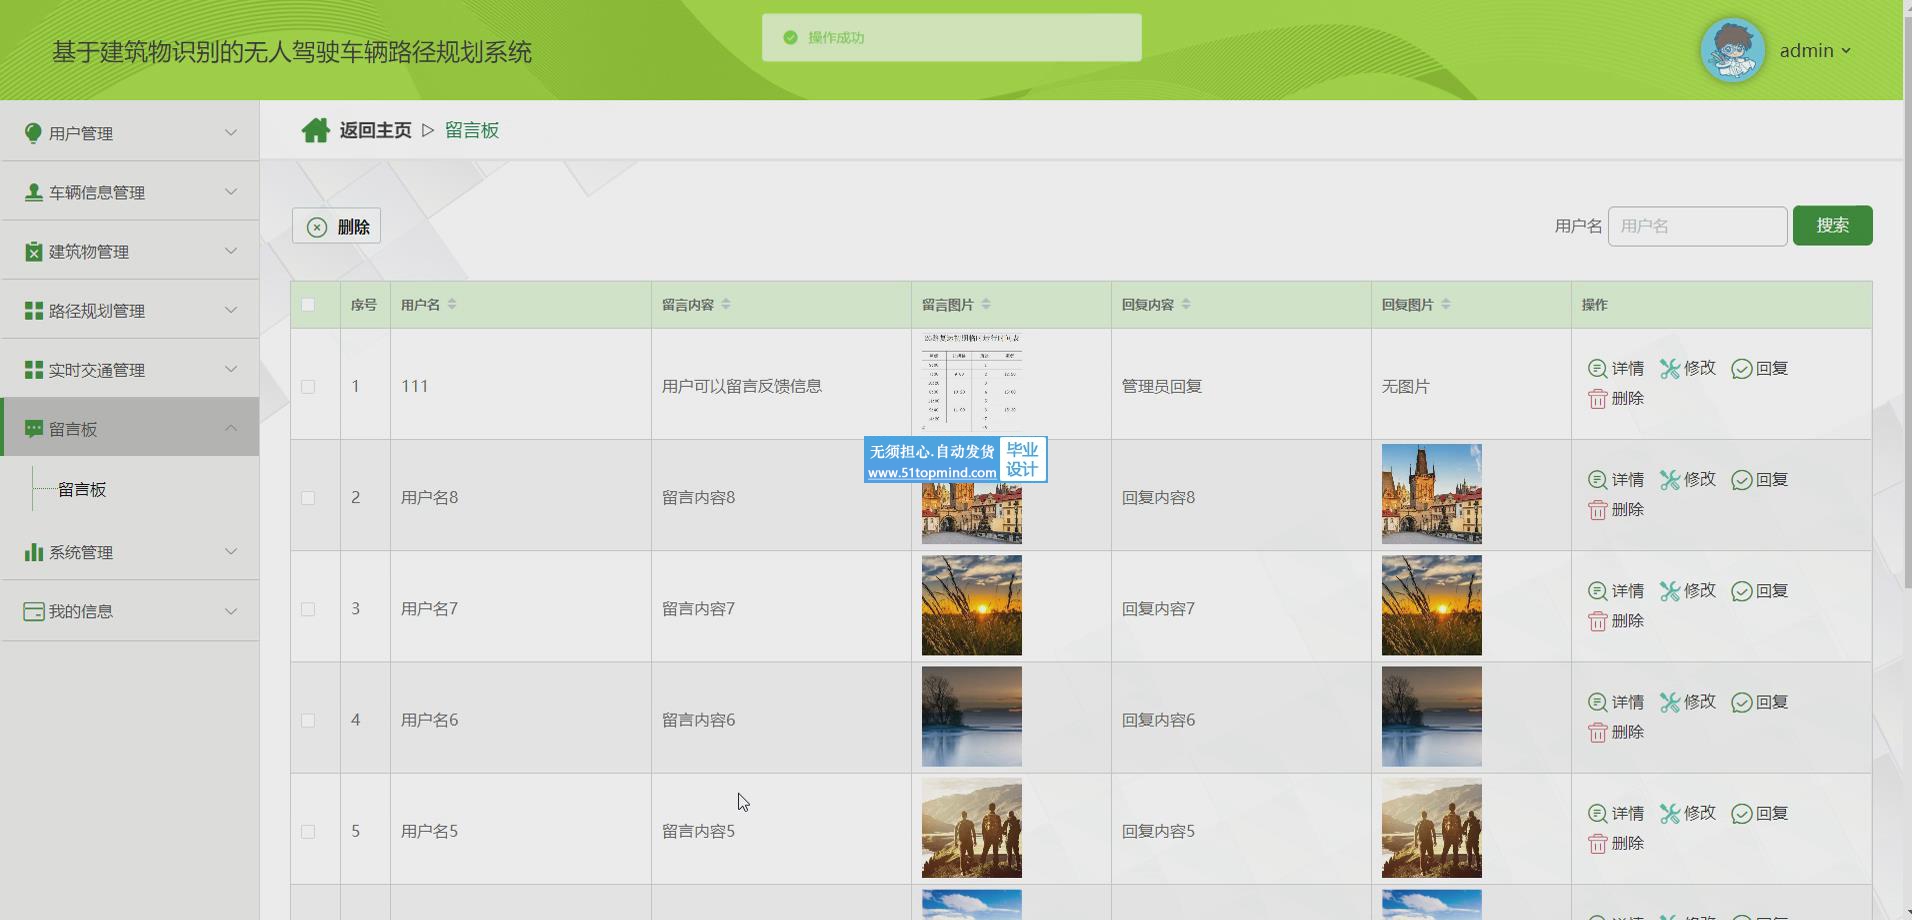Expand the 系统管理 menu chevron
The height and width of the screenshot is (920, 1912).
coord(231,551)
